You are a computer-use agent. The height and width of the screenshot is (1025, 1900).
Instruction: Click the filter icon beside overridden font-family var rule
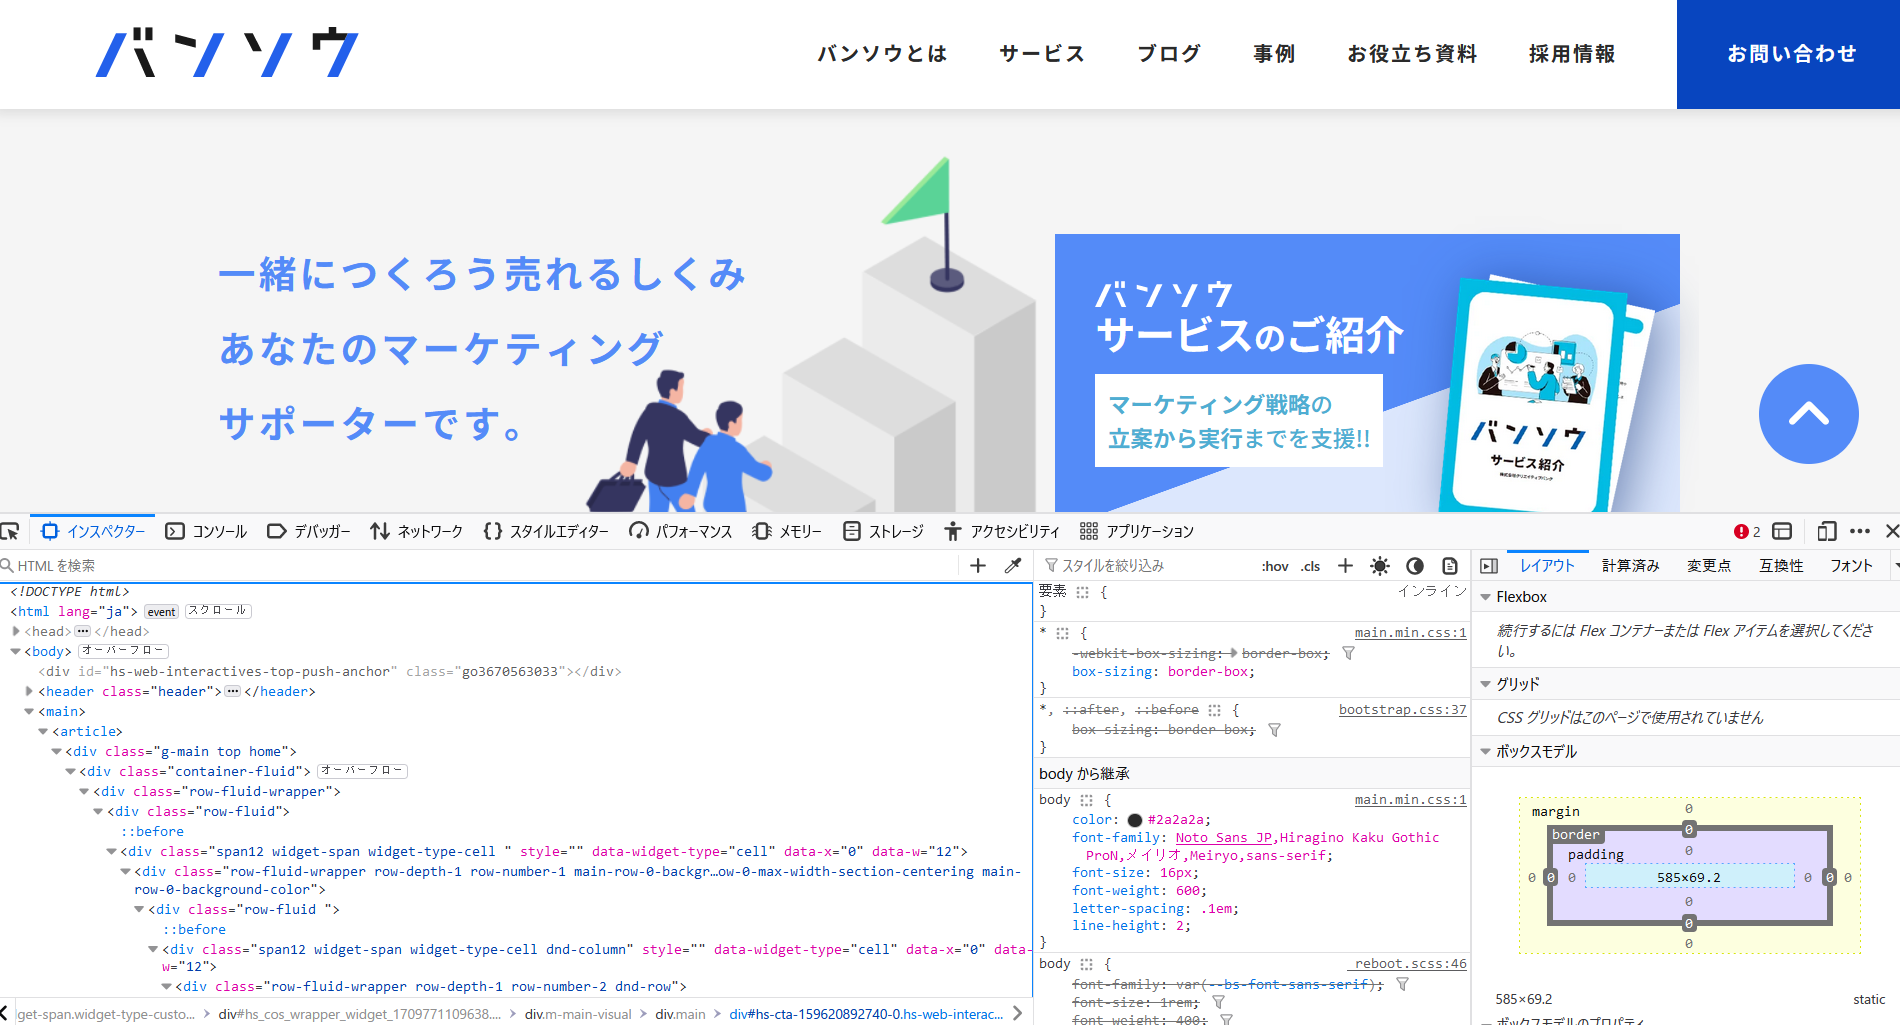coord(1402,985)
